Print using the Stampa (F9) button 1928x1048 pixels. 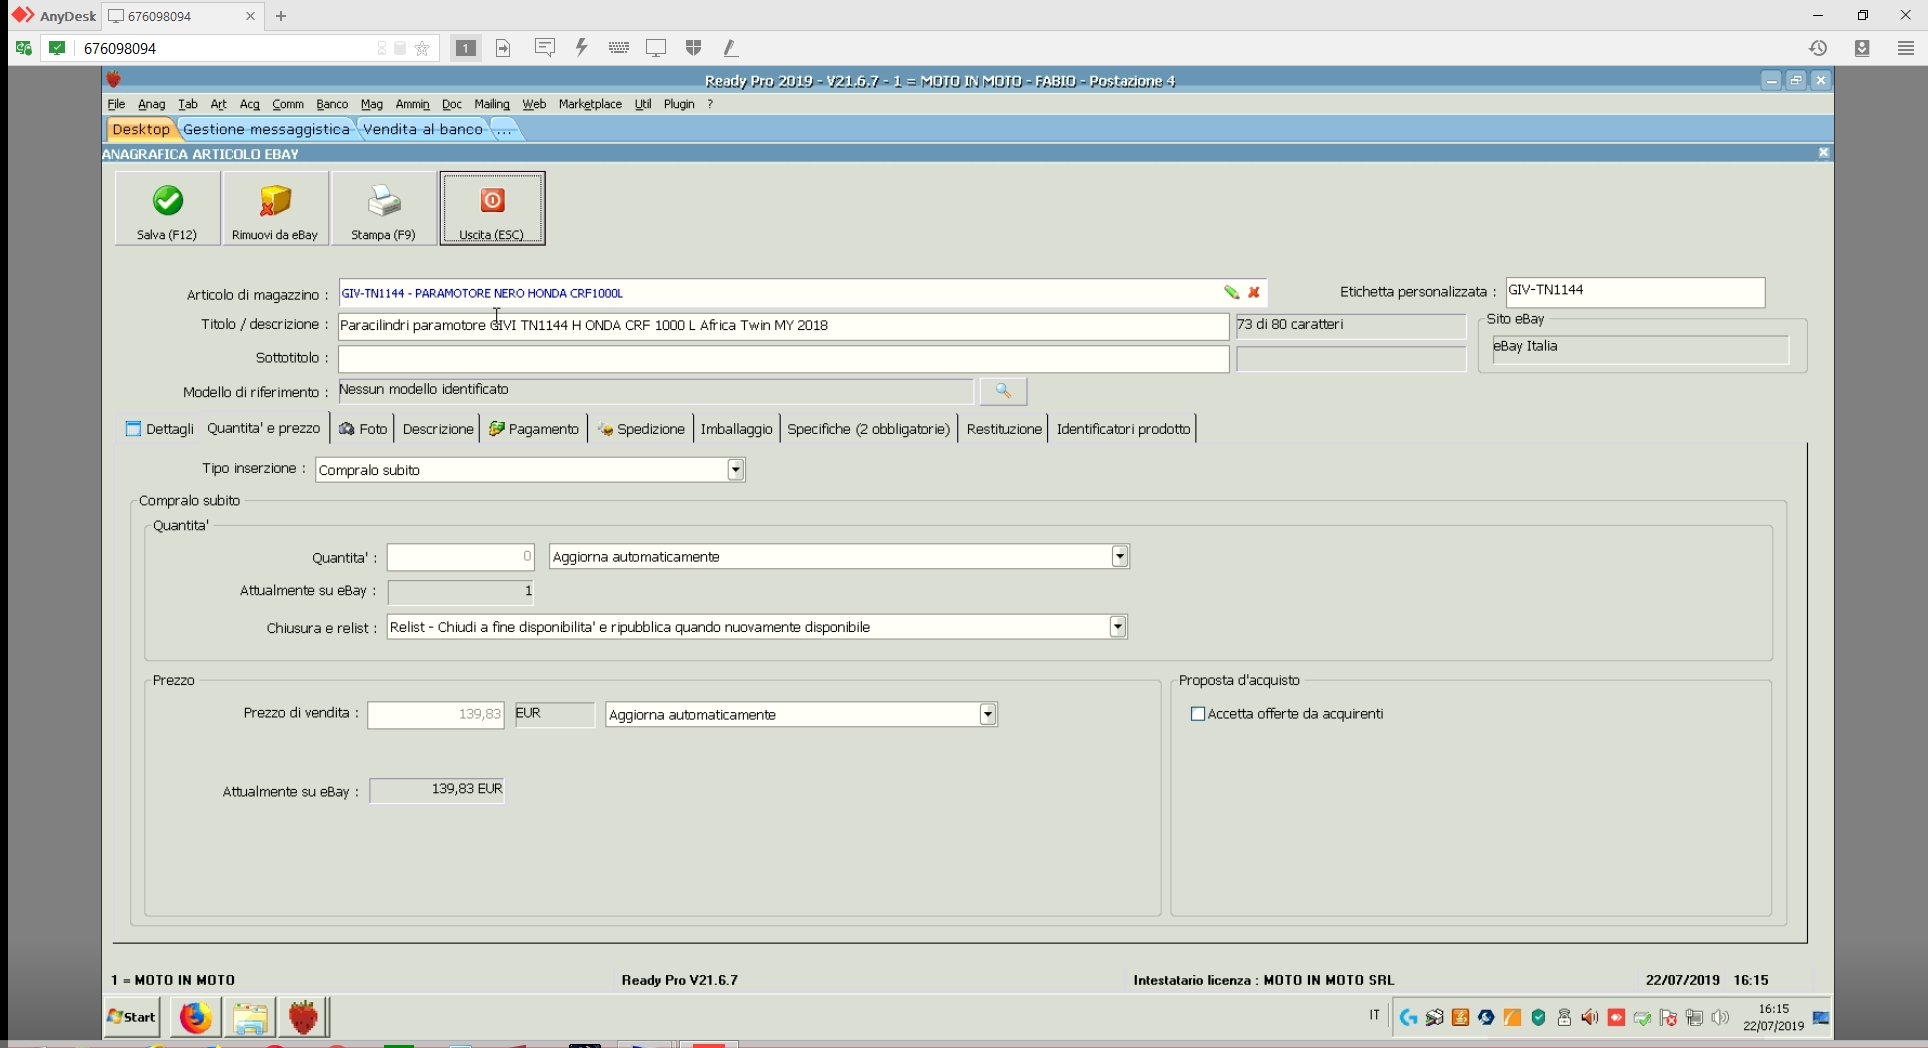click(x=383, y=208)
